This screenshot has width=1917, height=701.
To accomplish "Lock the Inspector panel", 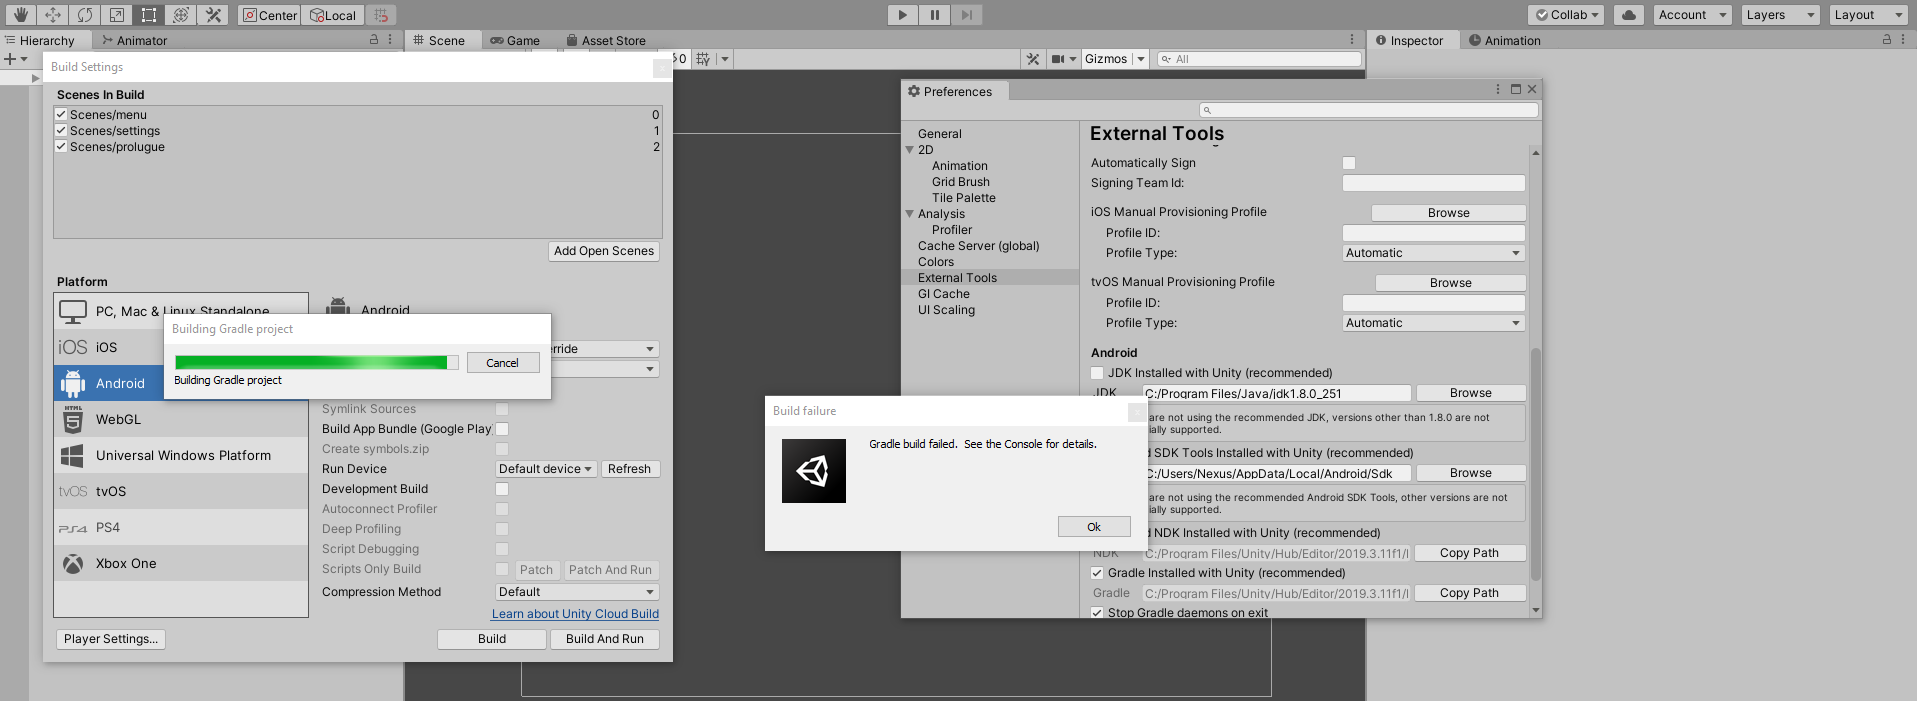I will pos(1887,40).
